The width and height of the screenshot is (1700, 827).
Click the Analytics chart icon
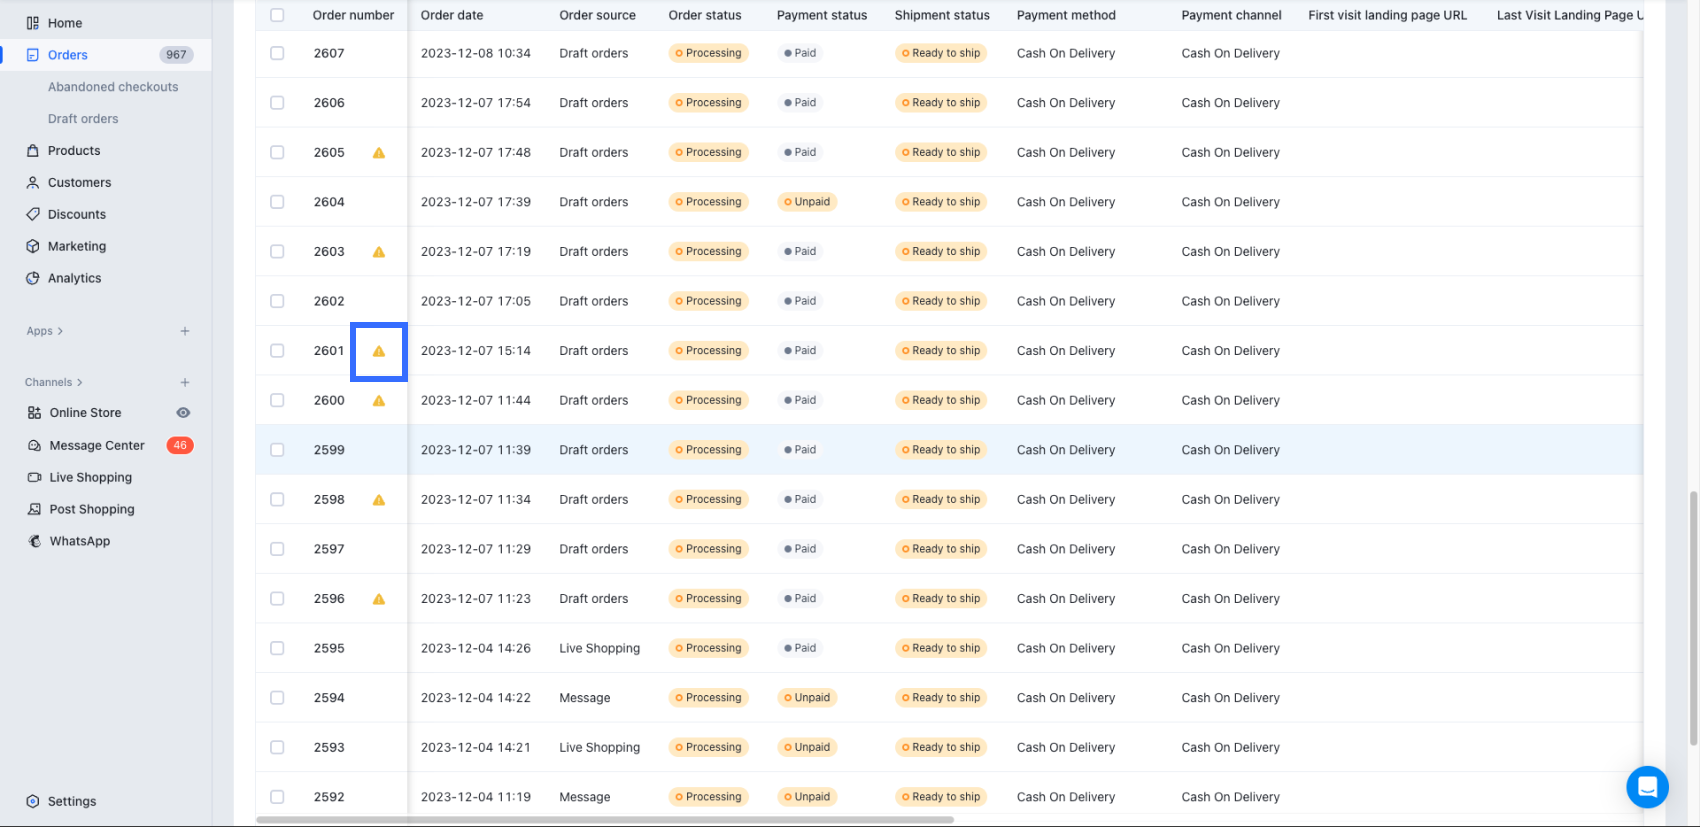[x=33, y=279]
